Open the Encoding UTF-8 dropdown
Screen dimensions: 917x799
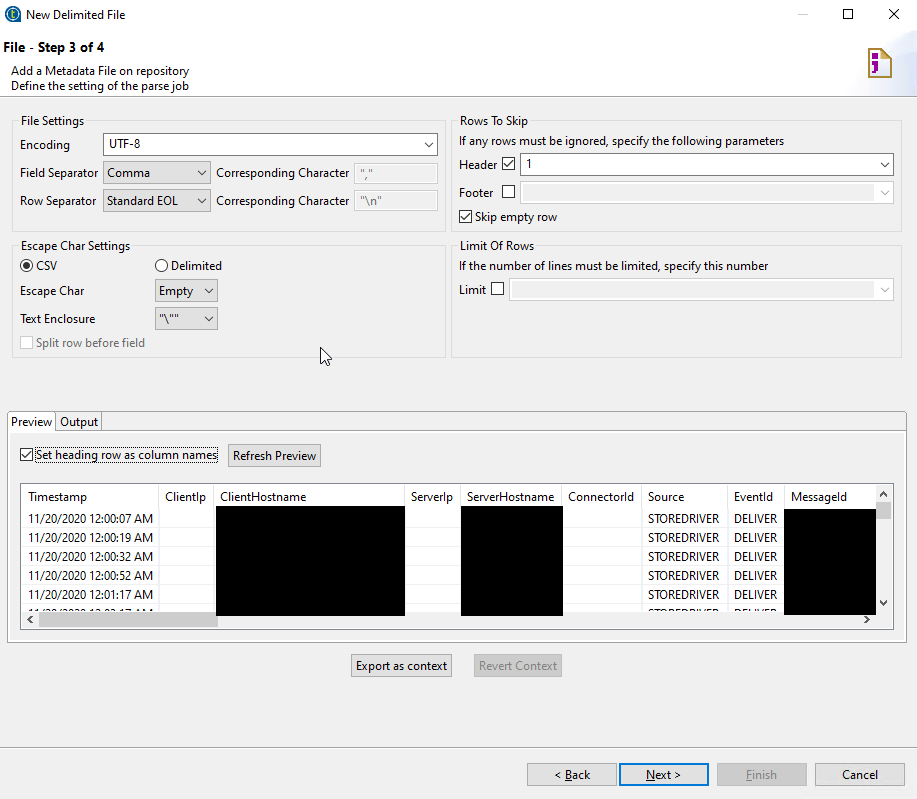point(270,144)
